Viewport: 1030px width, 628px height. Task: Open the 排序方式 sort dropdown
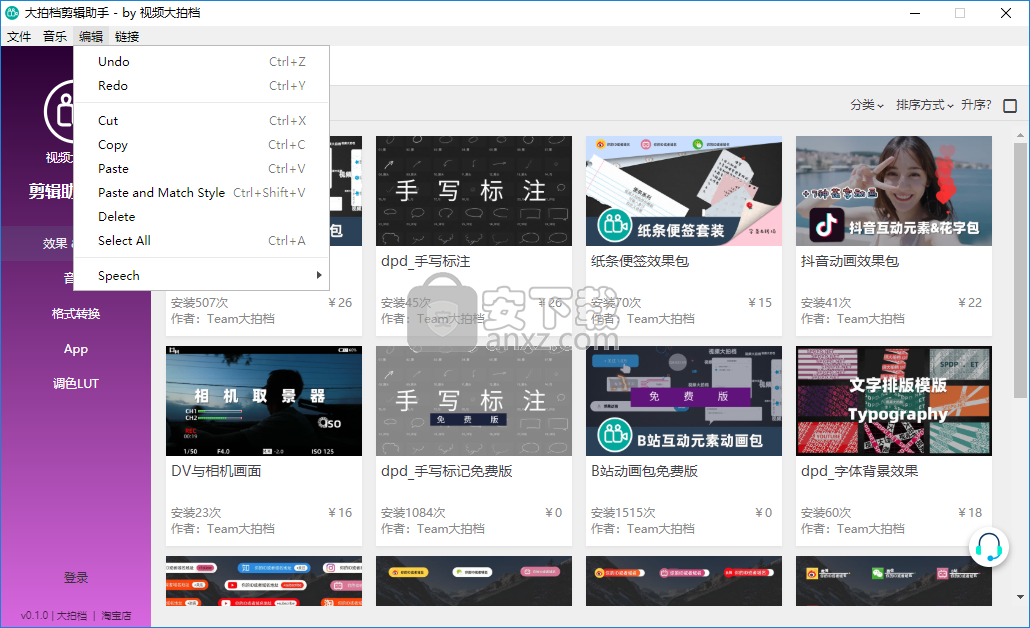pyautogui.click(x=924, y=105)
